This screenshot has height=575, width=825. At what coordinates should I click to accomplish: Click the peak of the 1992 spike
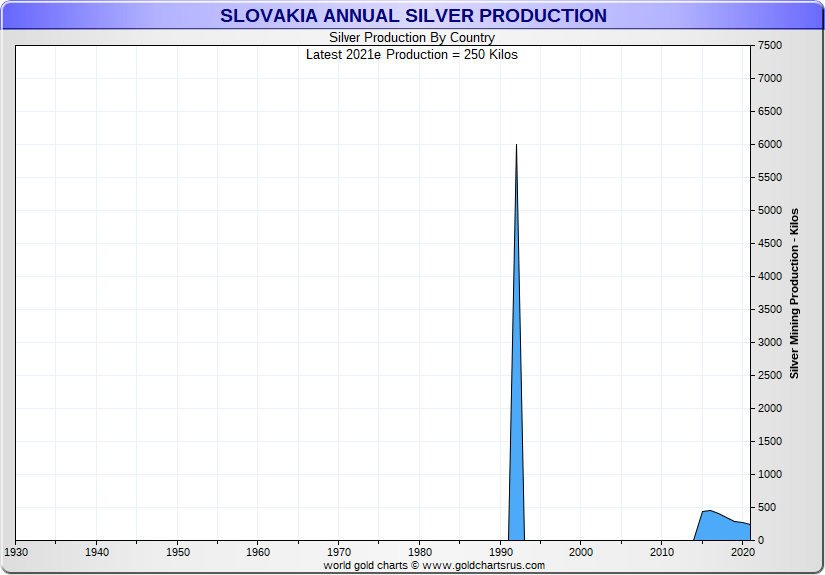[x=516, y=146]
